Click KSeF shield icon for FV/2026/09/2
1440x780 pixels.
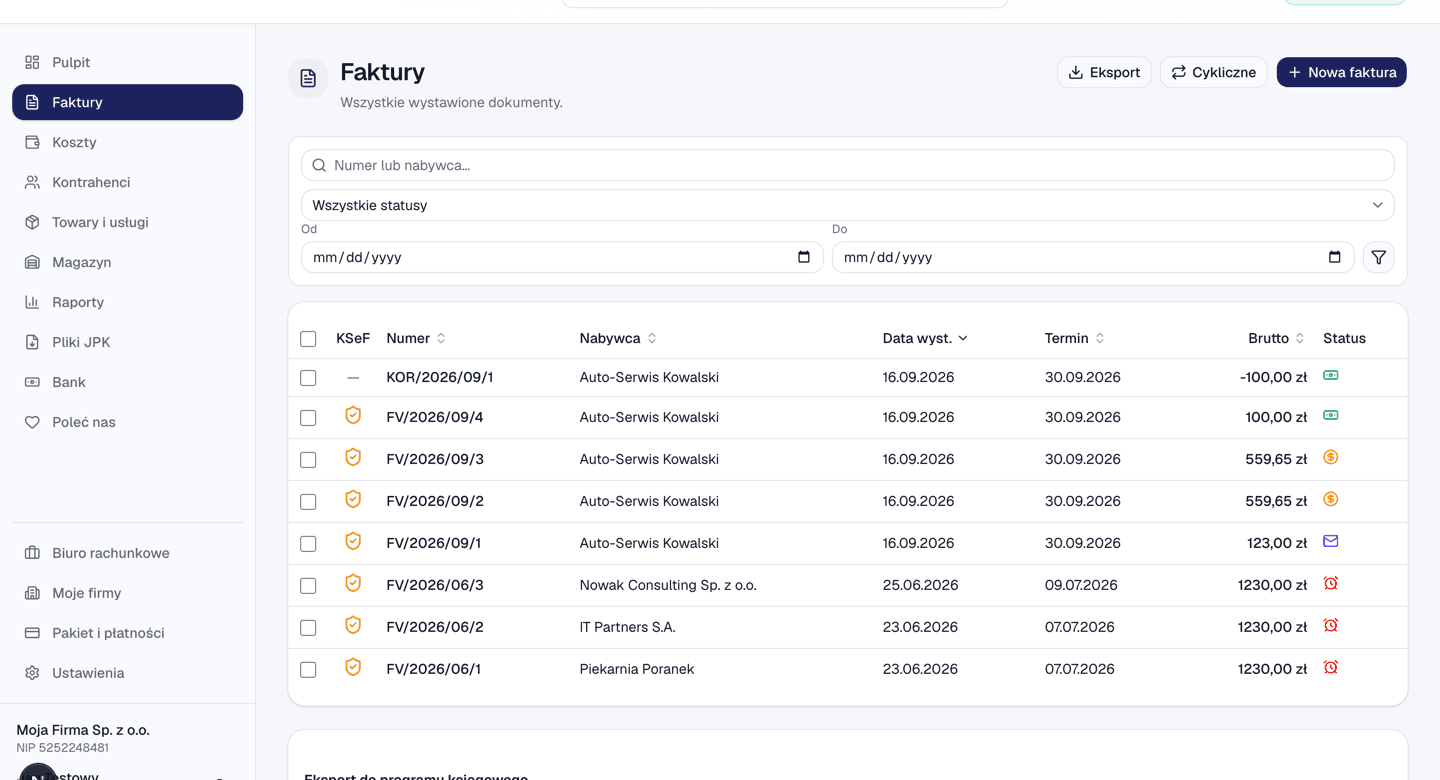(353, 499)
